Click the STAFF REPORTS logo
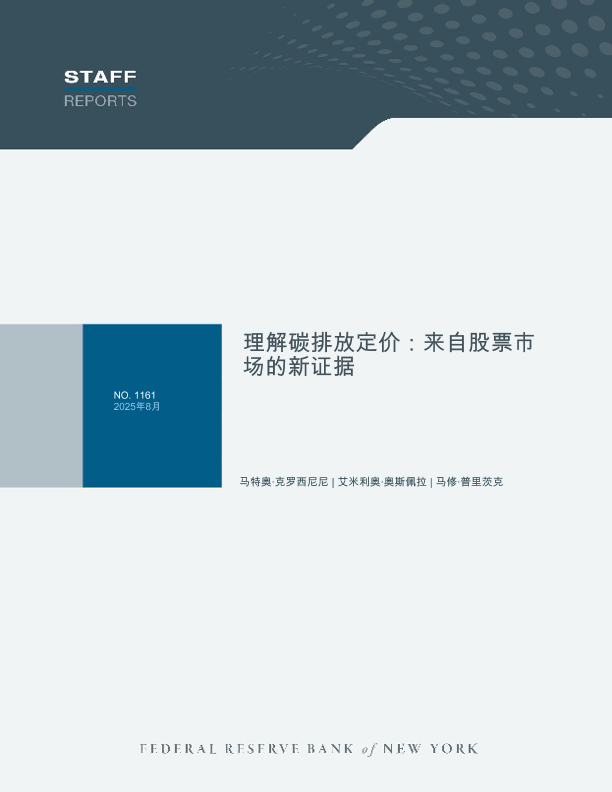 click(x=100, y=88)
